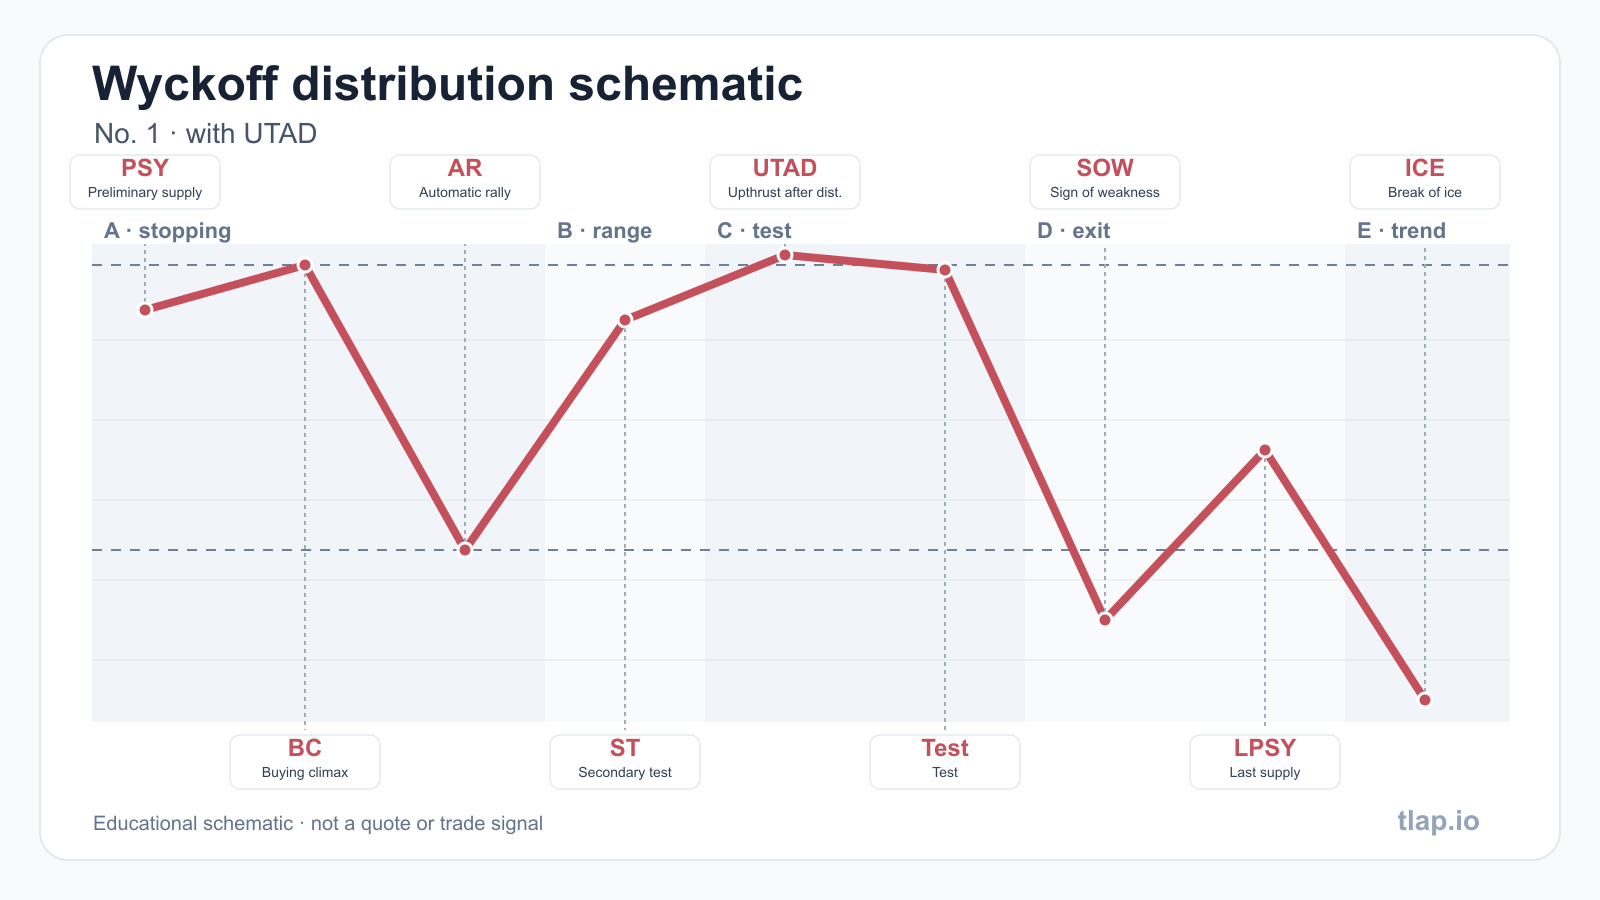
Task: Open the tlap.io watermark link
Action: click(x=1438, y=821)
